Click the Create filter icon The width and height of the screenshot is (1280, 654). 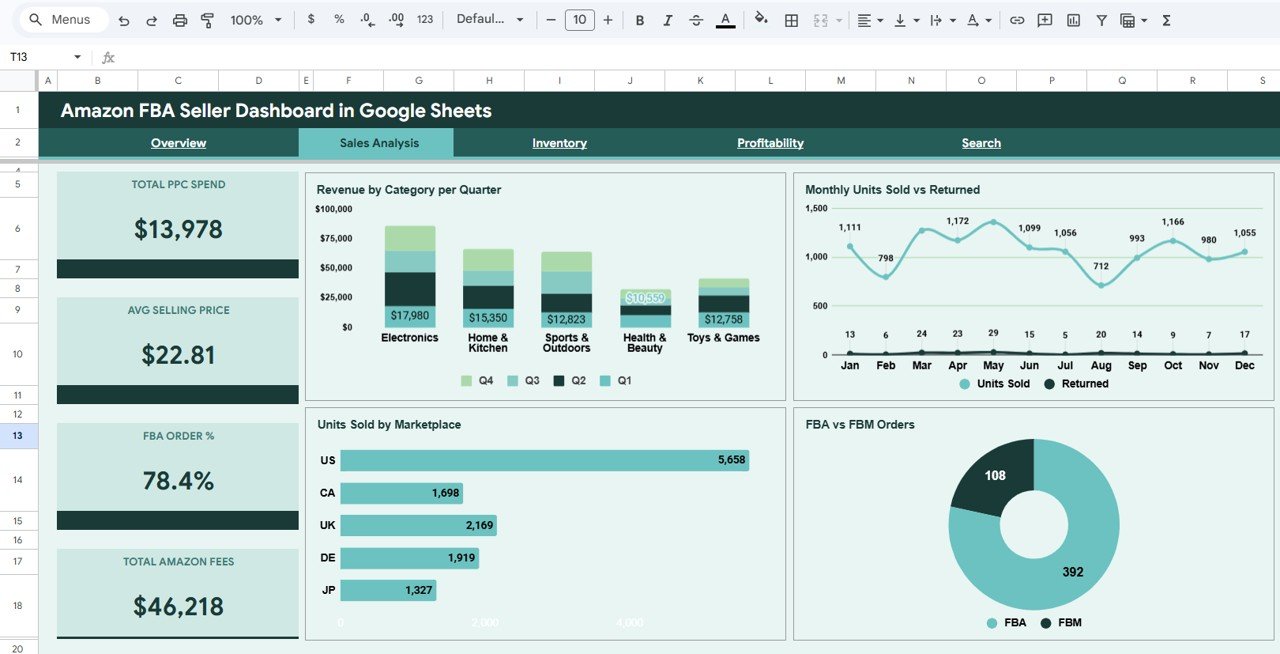[x=1101, y=19]
